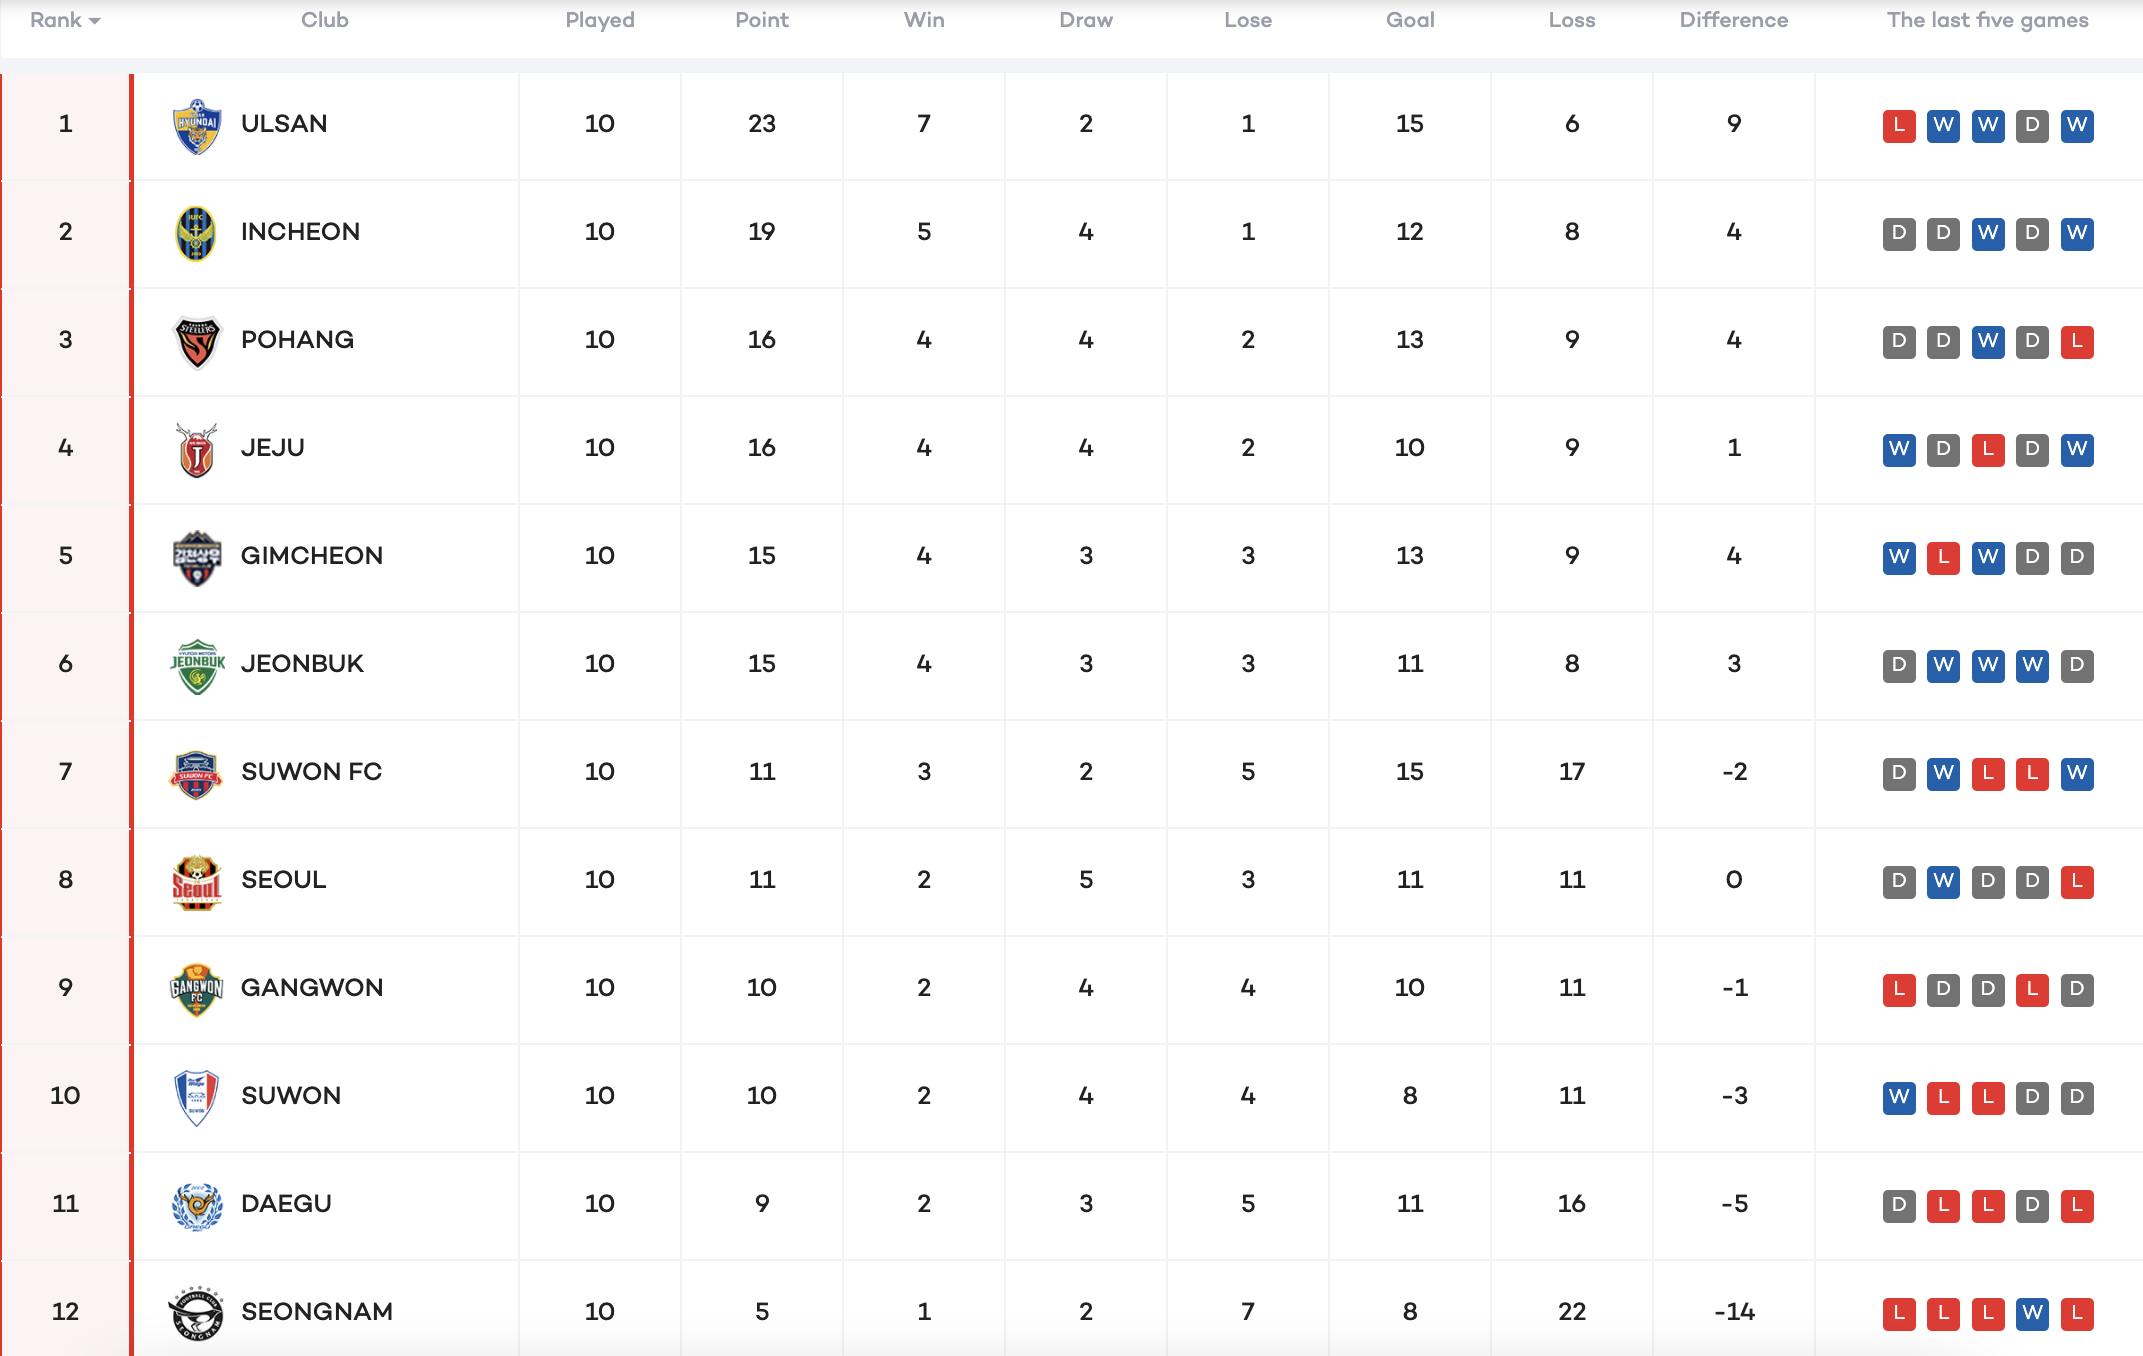Click Gangwon's first L result badge
2143x1356 pixels.
[1899, 989]
